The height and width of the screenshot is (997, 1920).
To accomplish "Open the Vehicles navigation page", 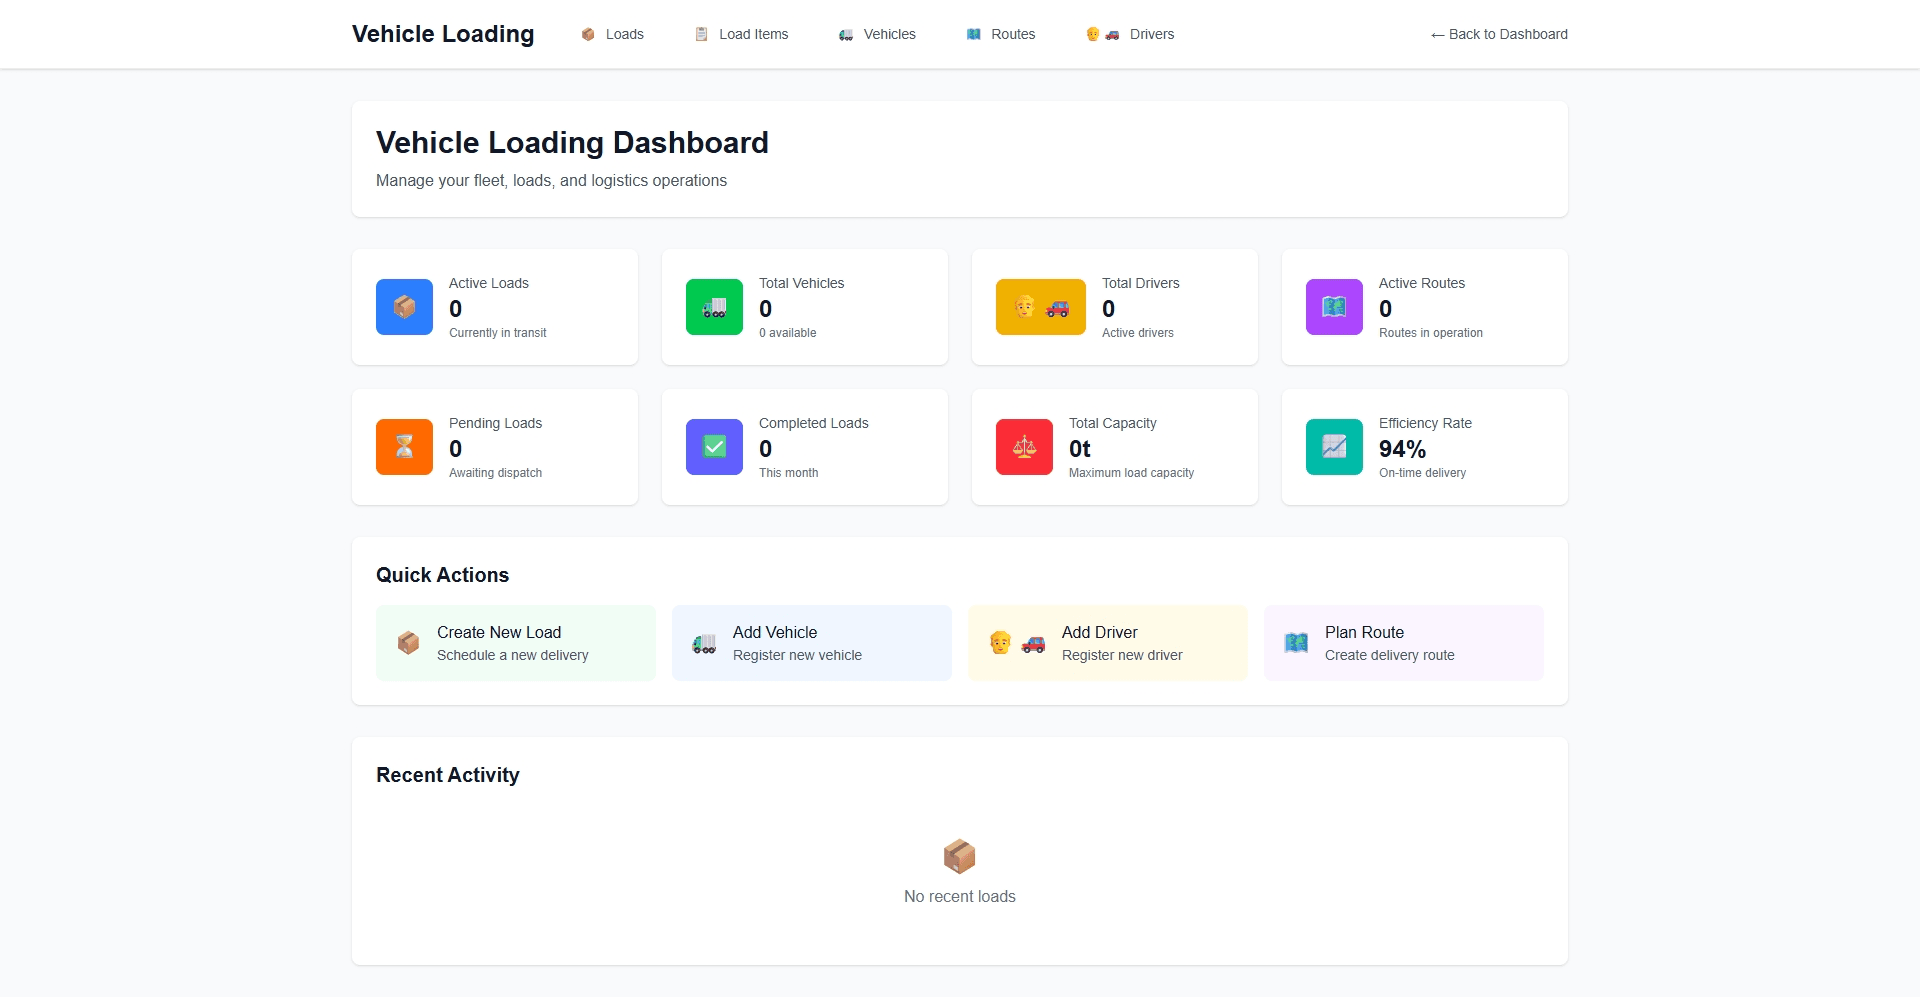I will point(877,34).
